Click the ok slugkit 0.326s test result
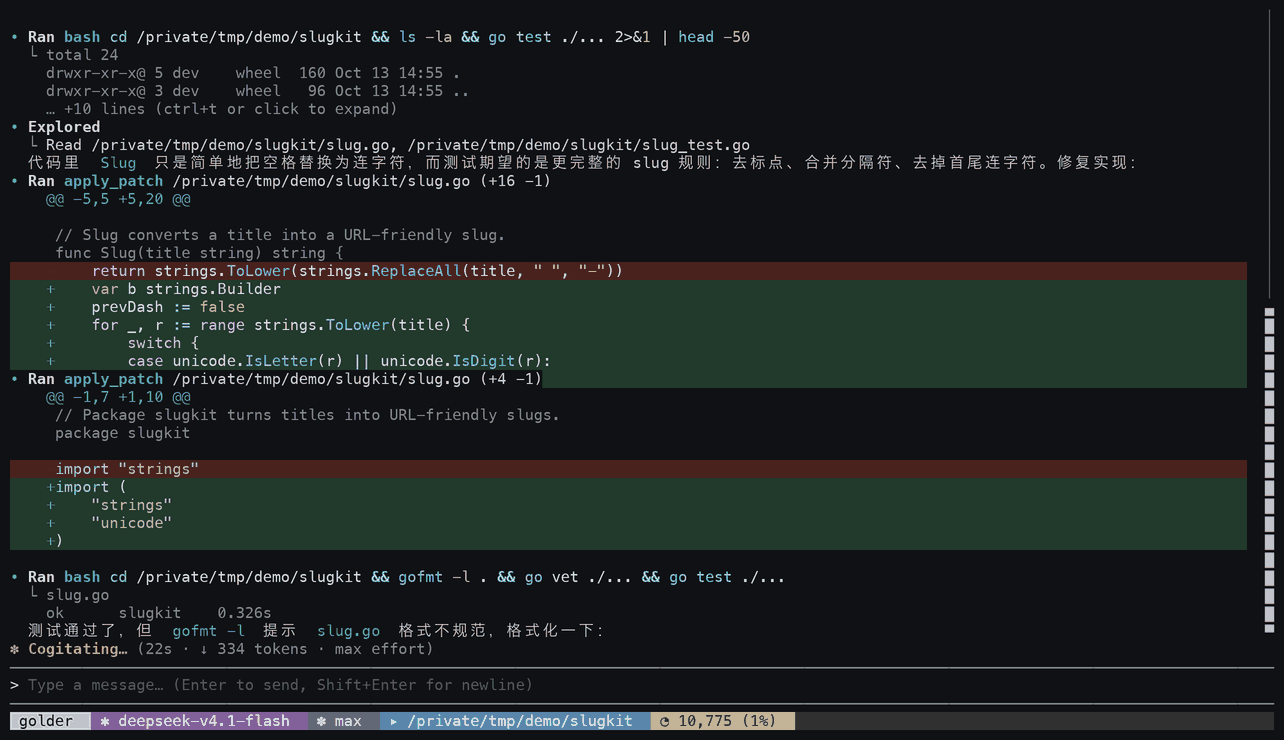Viewport: 1284px width, 740px height. pyautogui.click(x=159, y=613)
